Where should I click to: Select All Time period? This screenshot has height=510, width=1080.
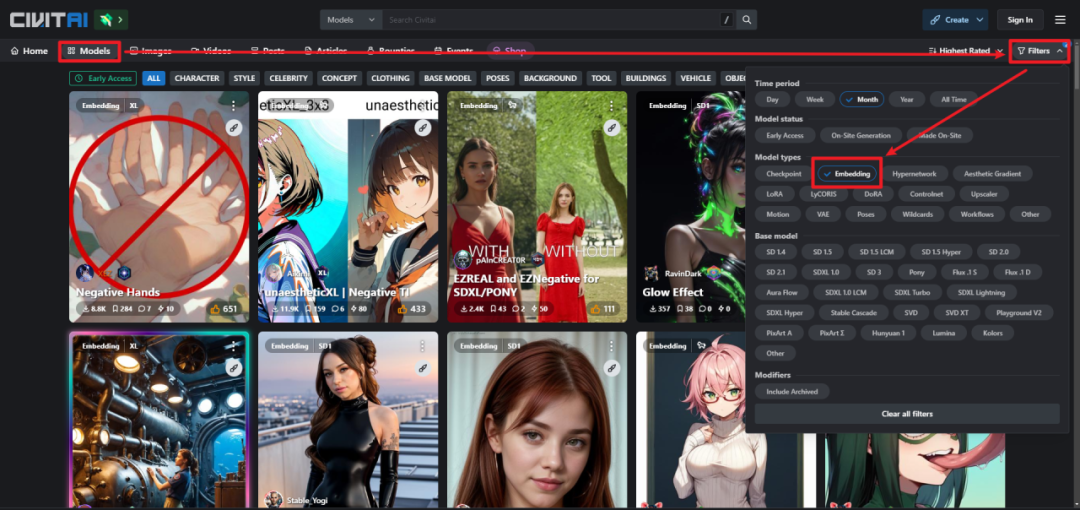(x=953, y=99)
